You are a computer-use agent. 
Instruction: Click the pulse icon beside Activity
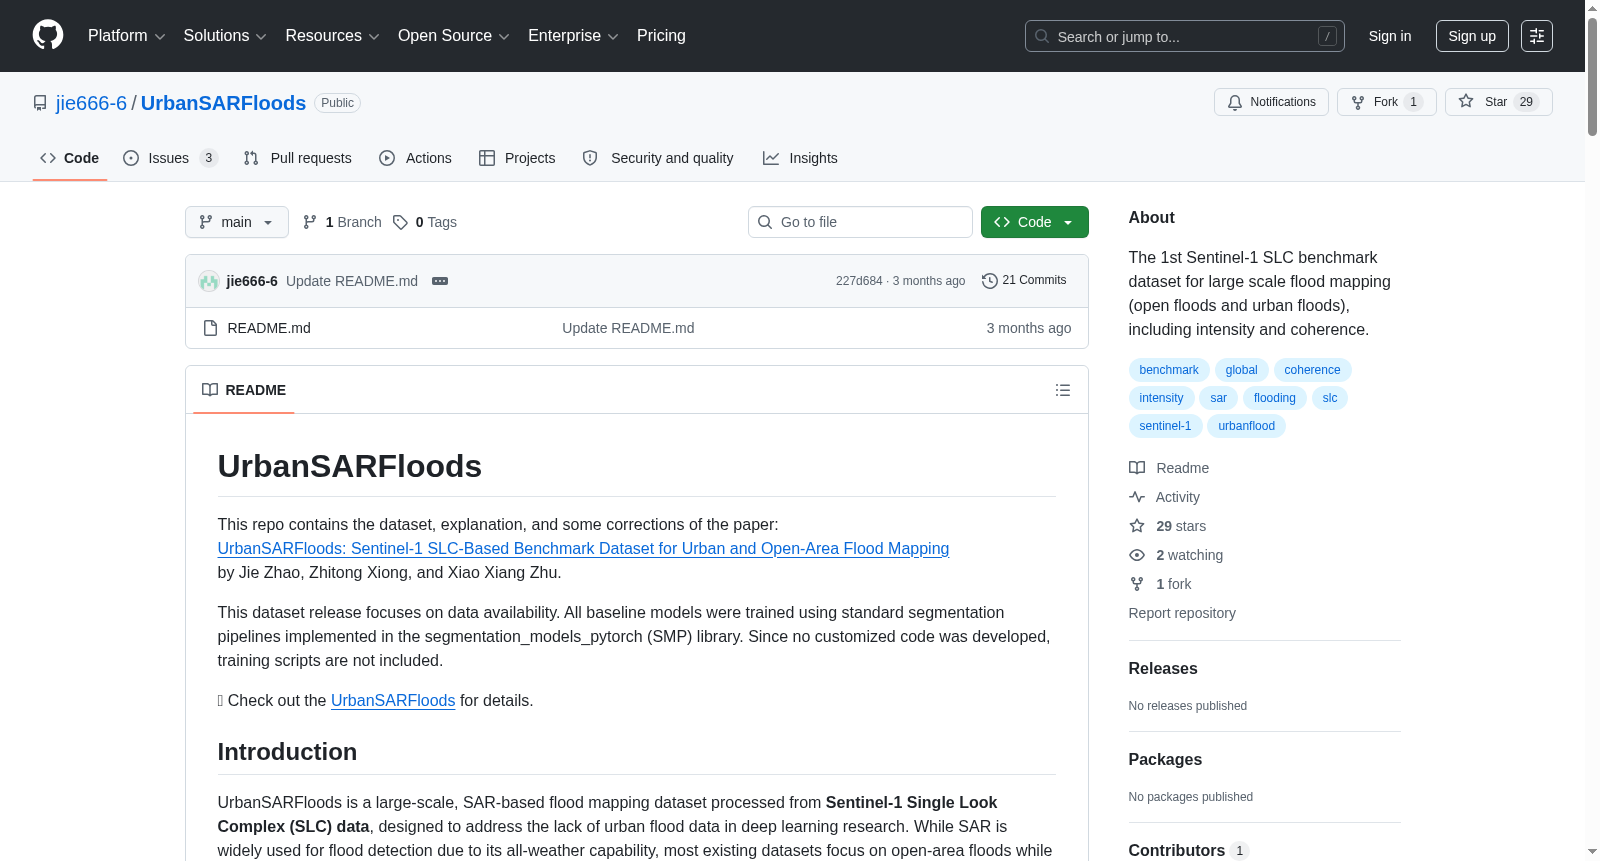[x=1137, y=497]
